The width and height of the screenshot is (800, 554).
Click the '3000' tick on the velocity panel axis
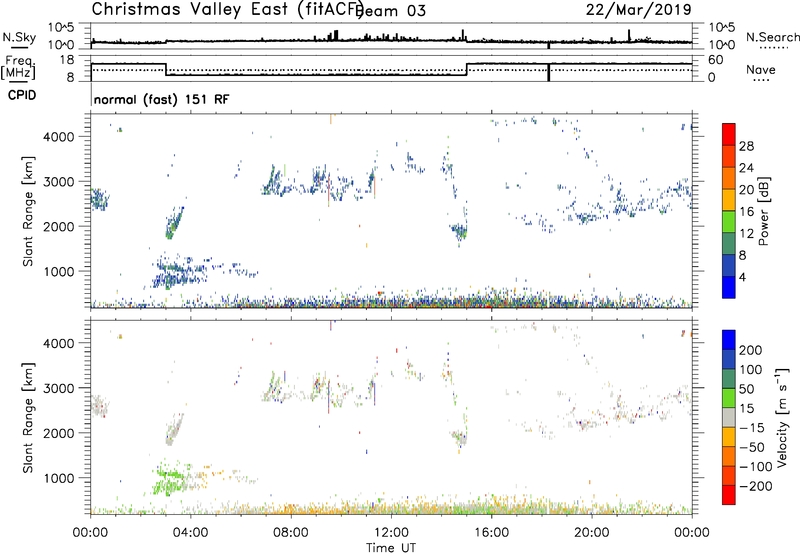59,388
